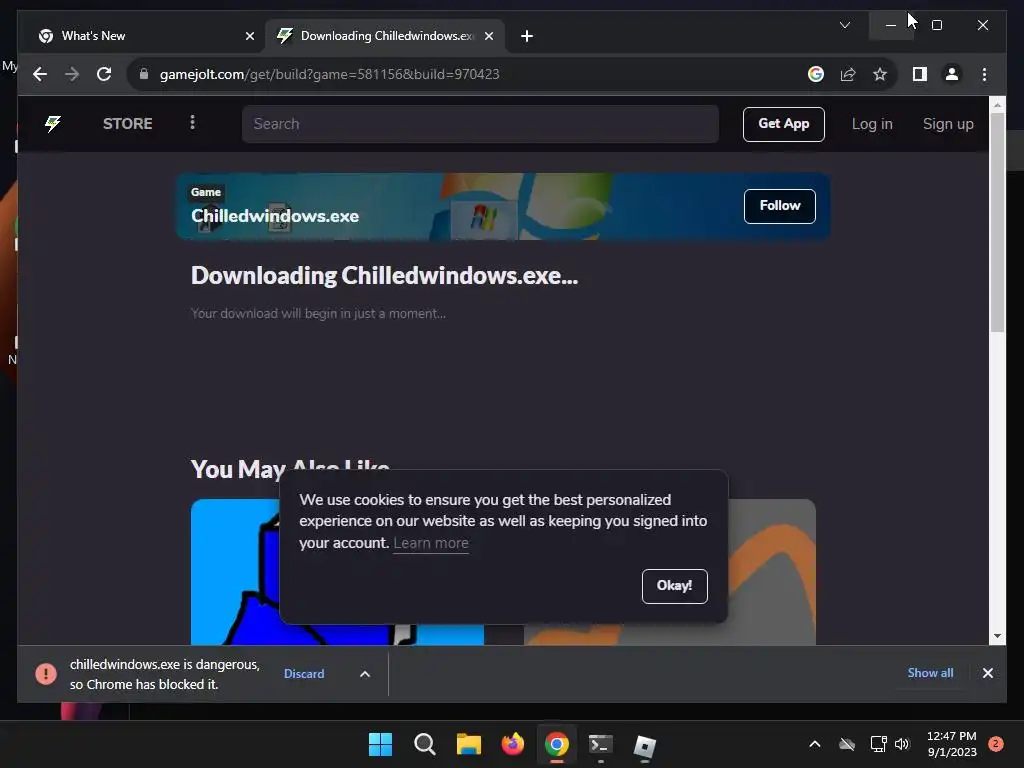
Task: Click the red download warning icon
Action: (46, 673)
